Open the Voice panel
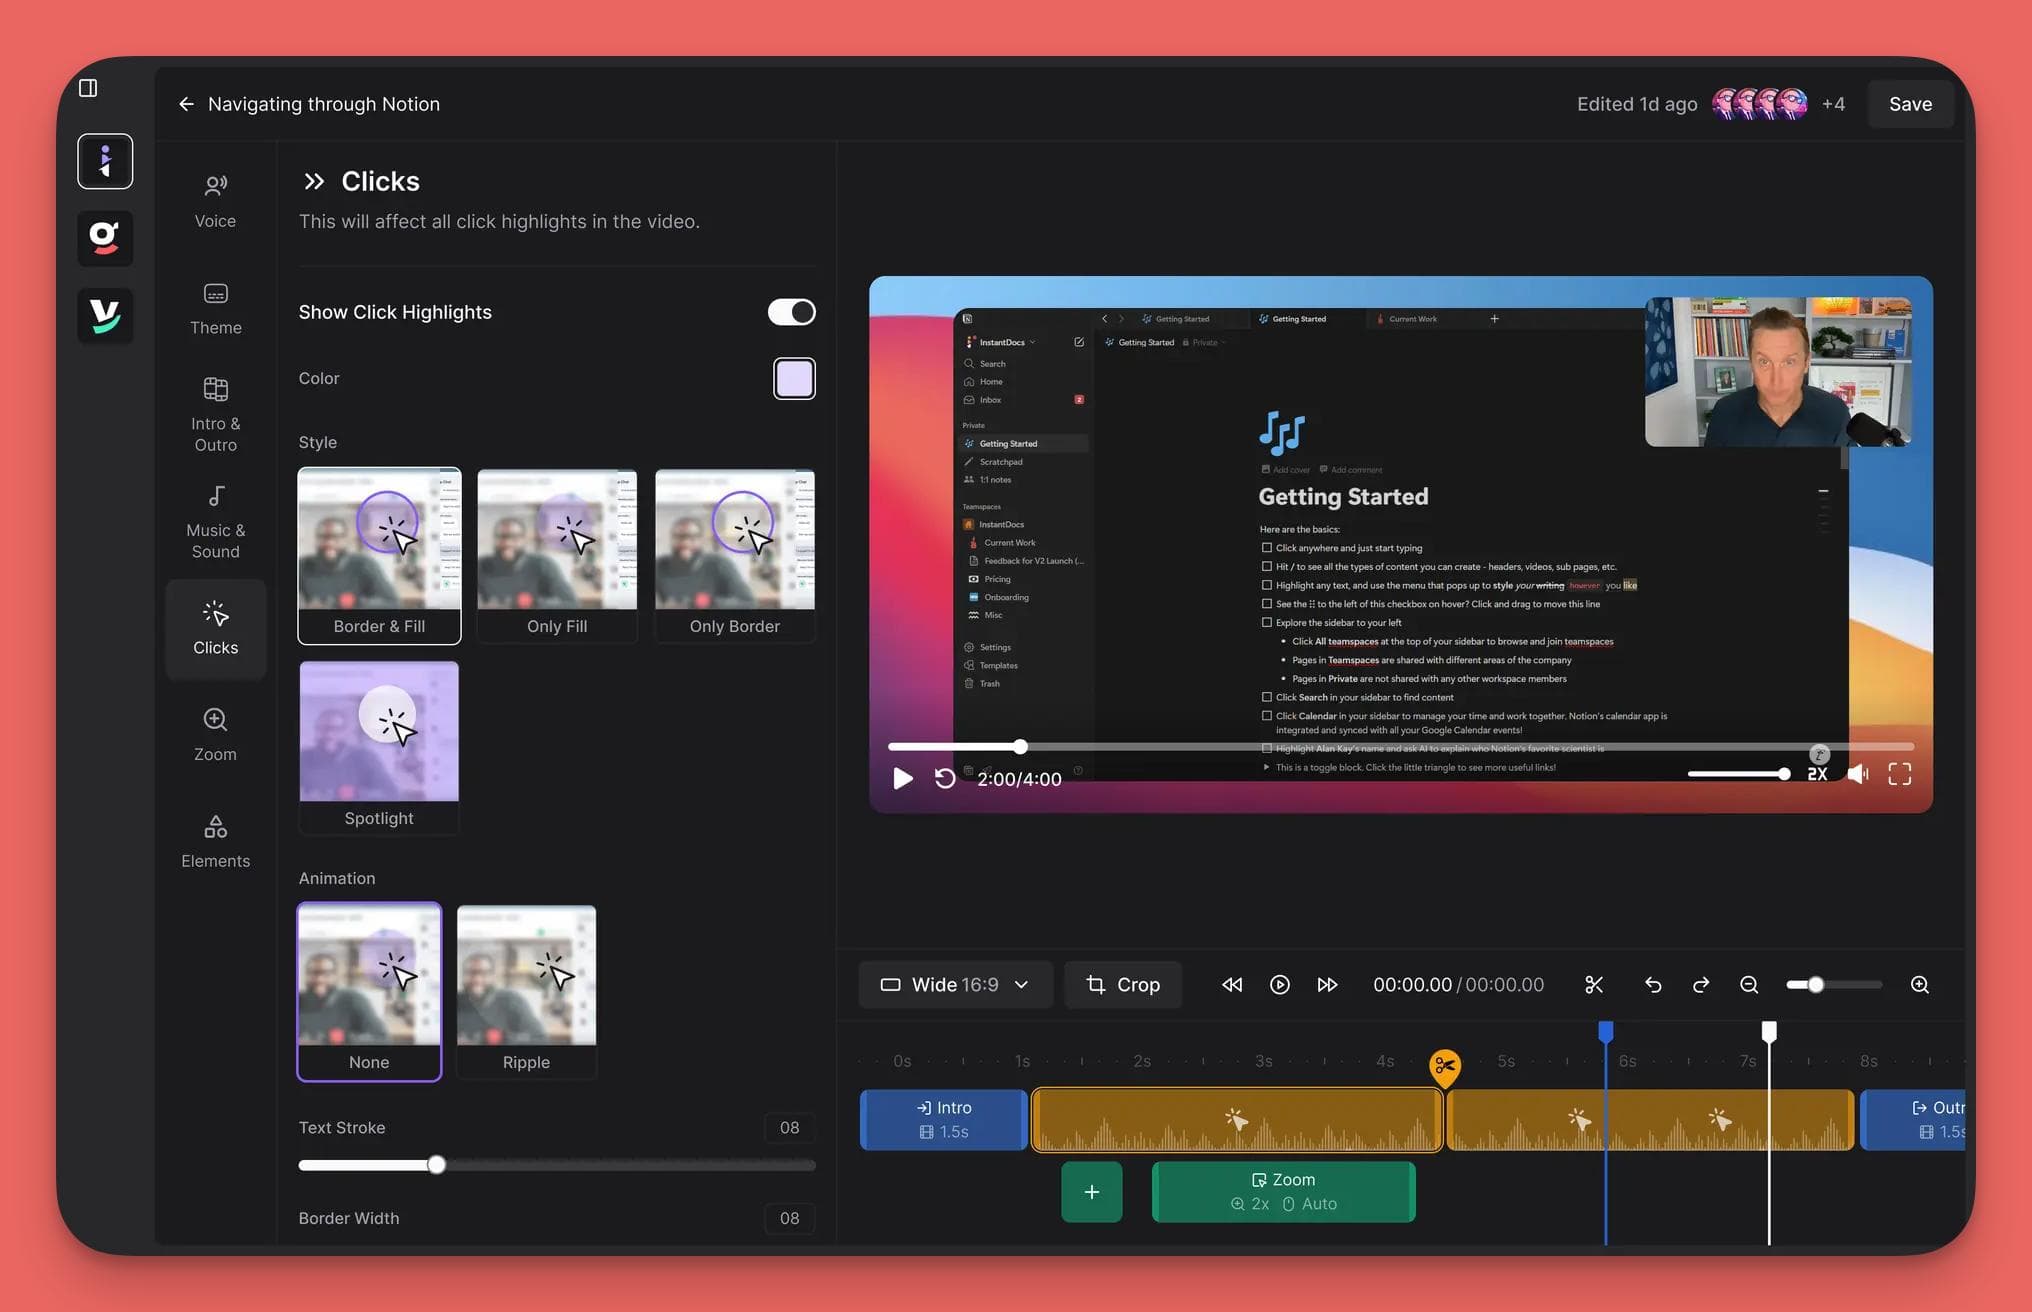Screen dimensions: 2032x1312 [x=215, y=200]
